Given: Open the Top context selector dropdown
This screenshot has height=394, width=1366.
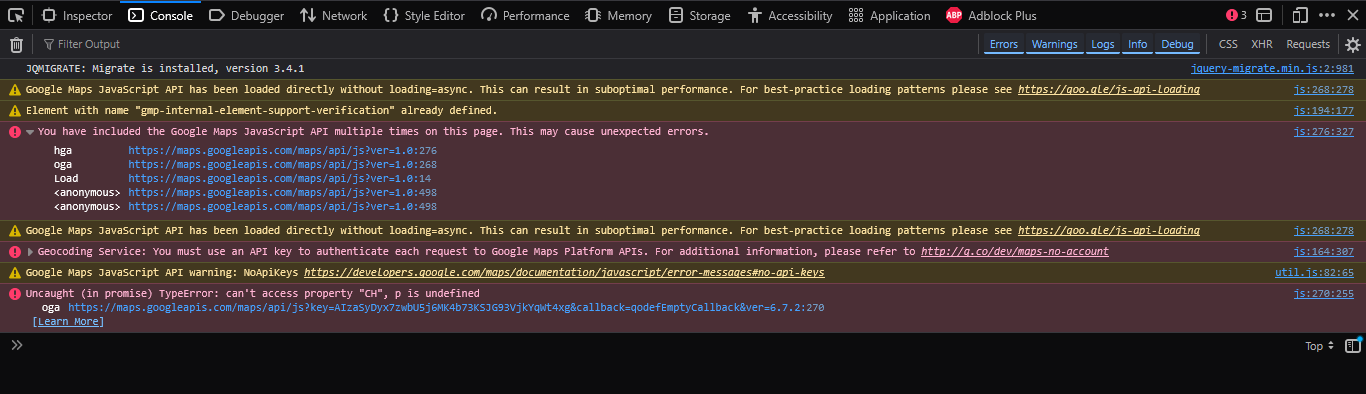Looking at the screenshot, I should point(1320,346).
